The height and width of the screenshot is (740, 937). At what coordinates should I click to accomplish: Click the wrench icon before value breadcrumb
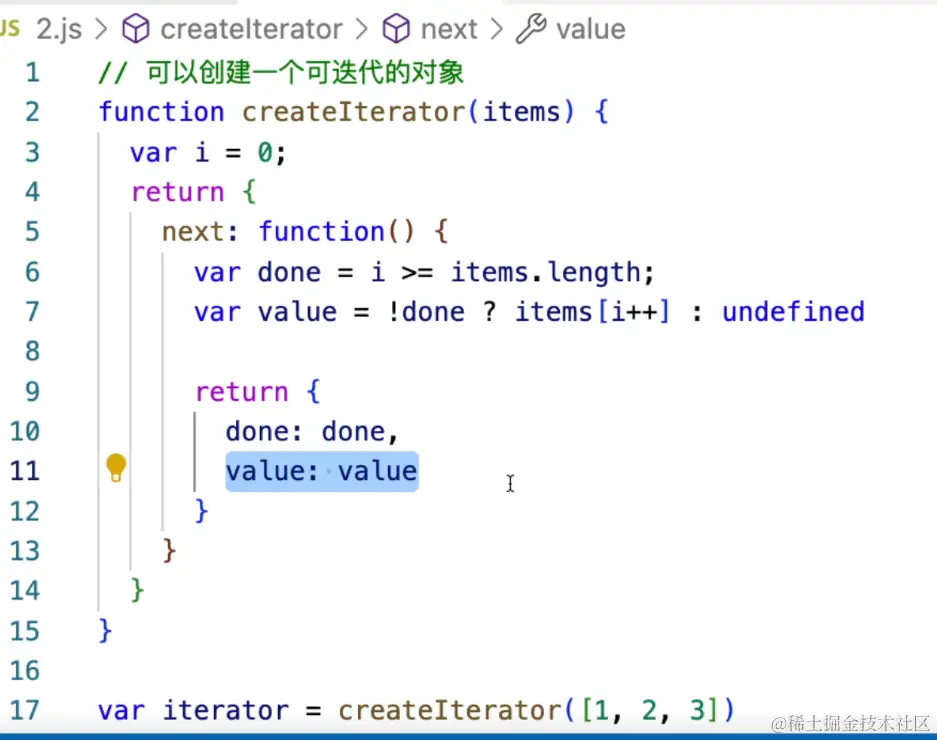tap(531, 29)
